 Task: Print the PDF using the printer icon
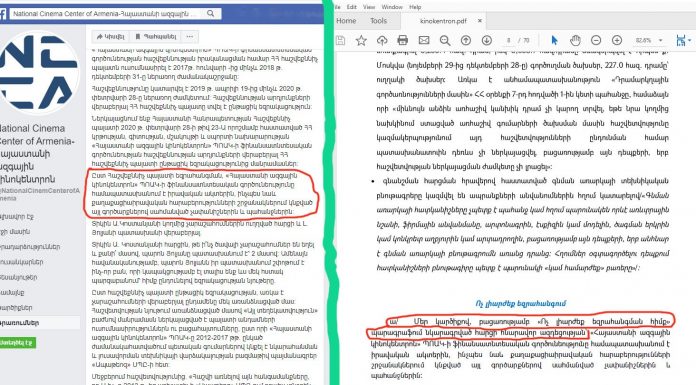tap(403, 40)
